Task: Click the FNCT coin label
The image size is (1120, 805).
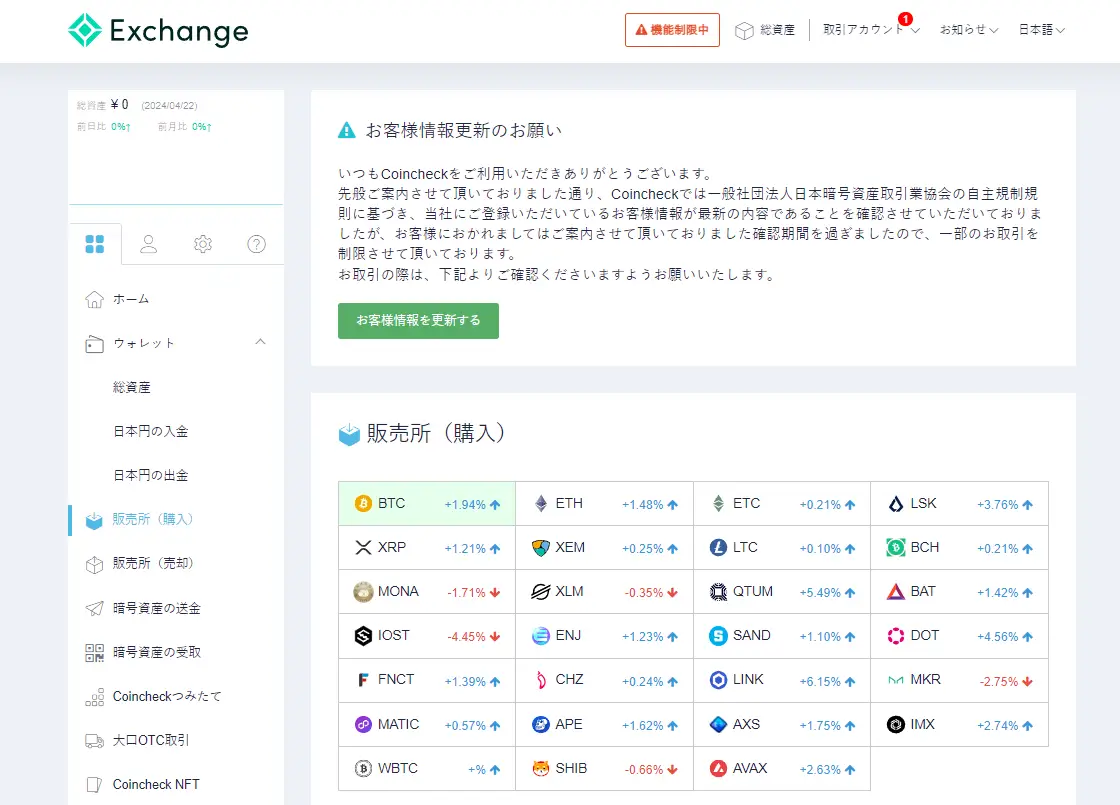Action: [x=396, y=679]
